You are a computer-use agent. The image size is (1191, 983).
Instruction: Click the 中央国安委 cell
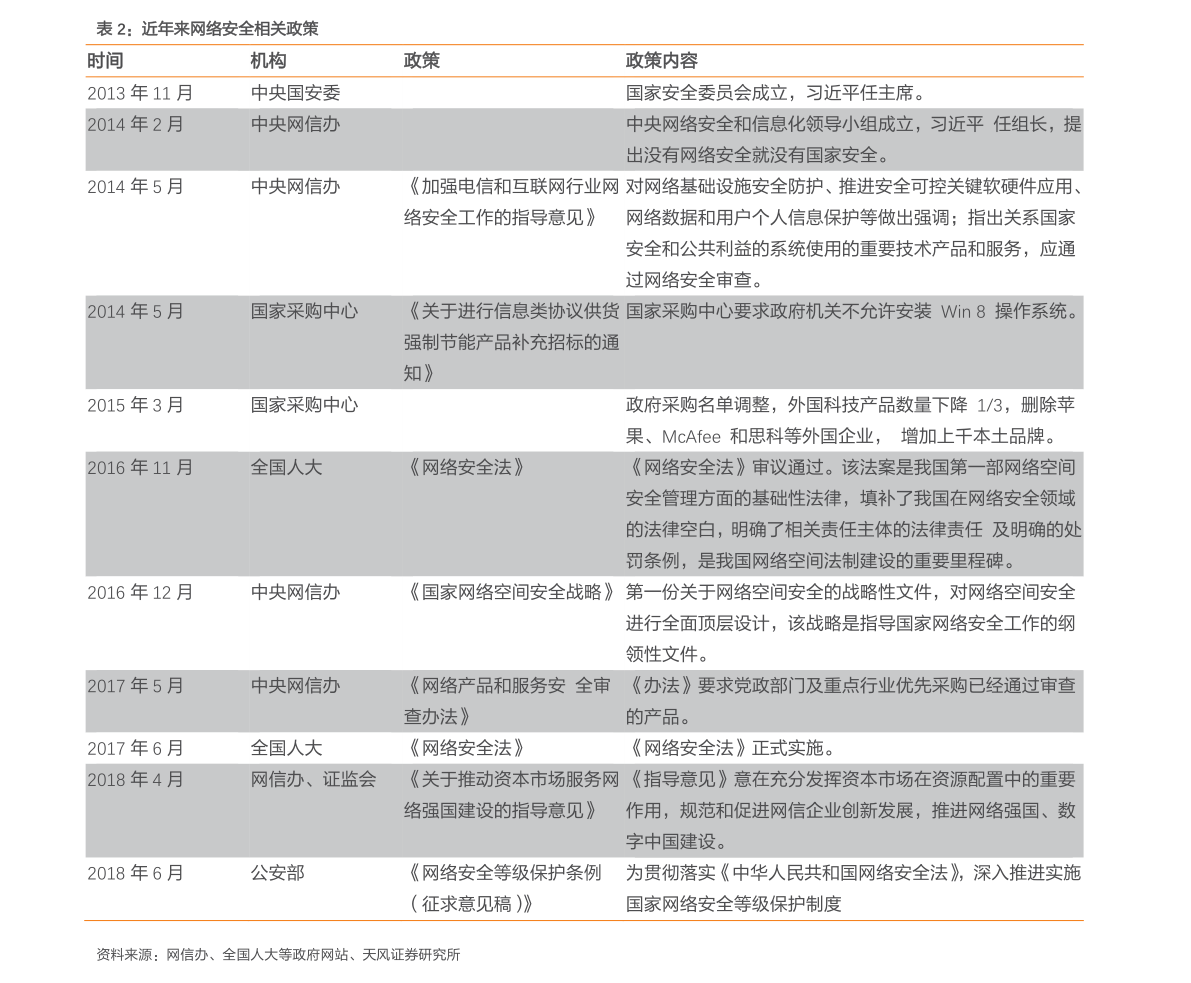click(291, 93)
